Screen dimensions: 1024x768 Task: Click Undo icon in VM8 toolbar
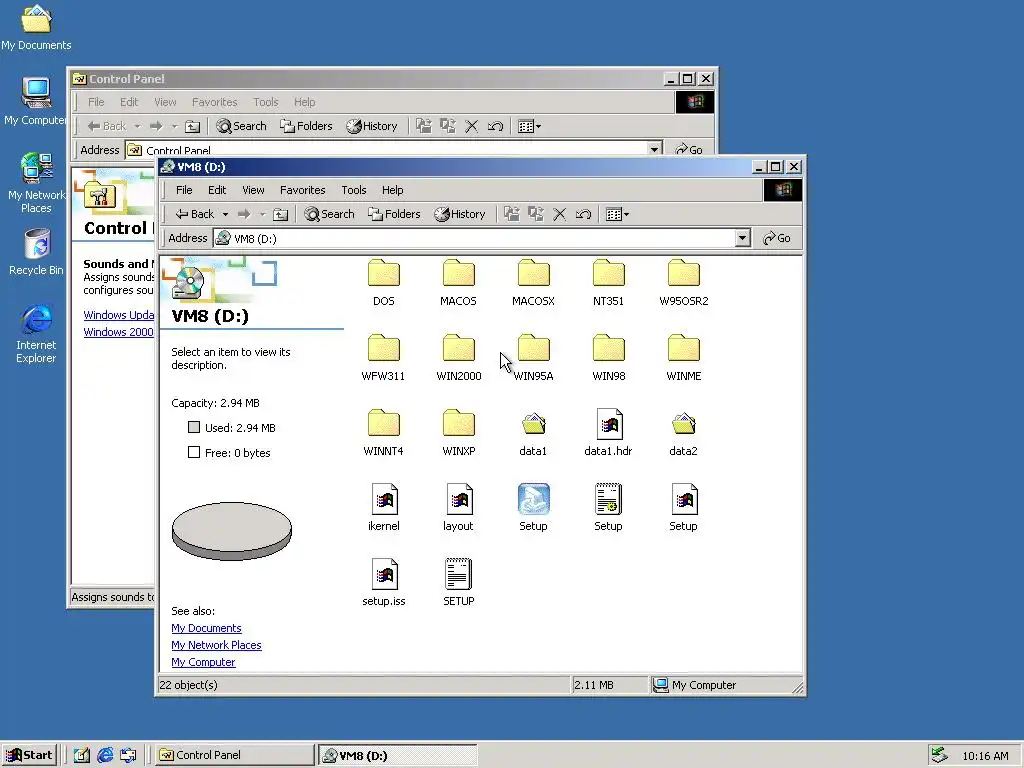584,214
